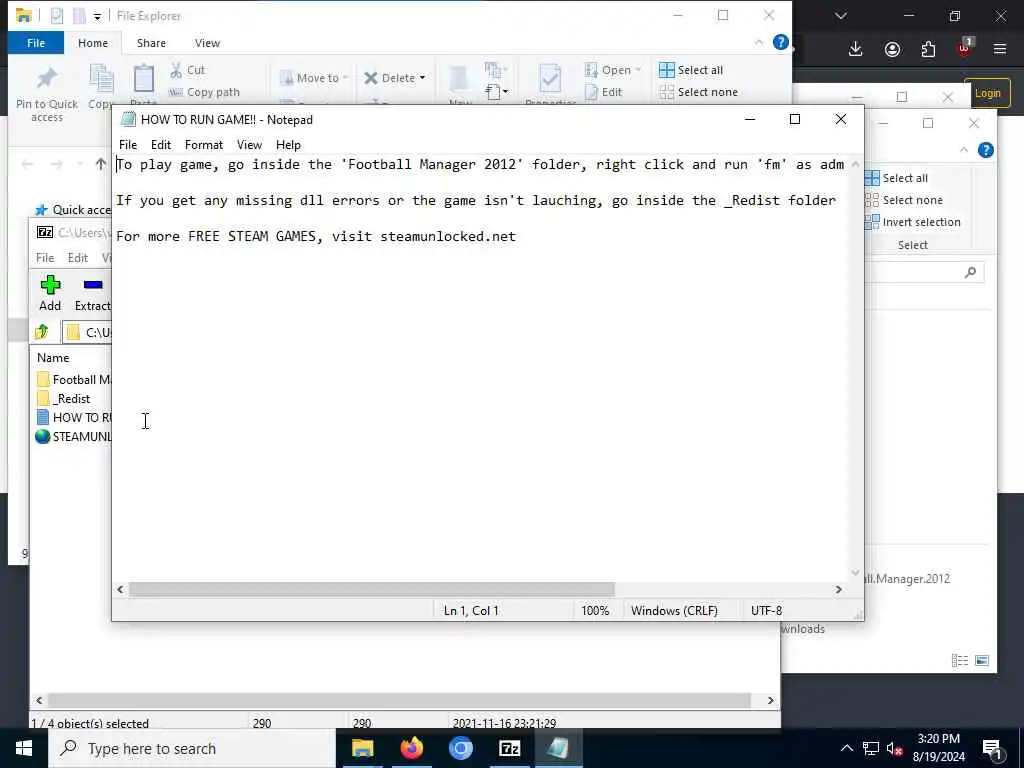1024x768 pixels.
Task: Click details view toggle in right Explorer
Action: [959, 660]
